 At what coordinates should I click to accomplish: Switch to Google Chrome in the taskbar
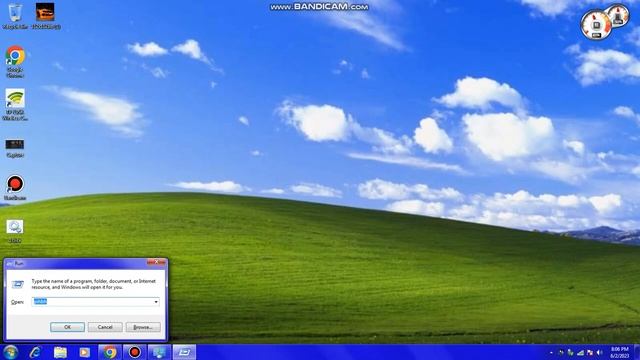(x=109, y=352)
